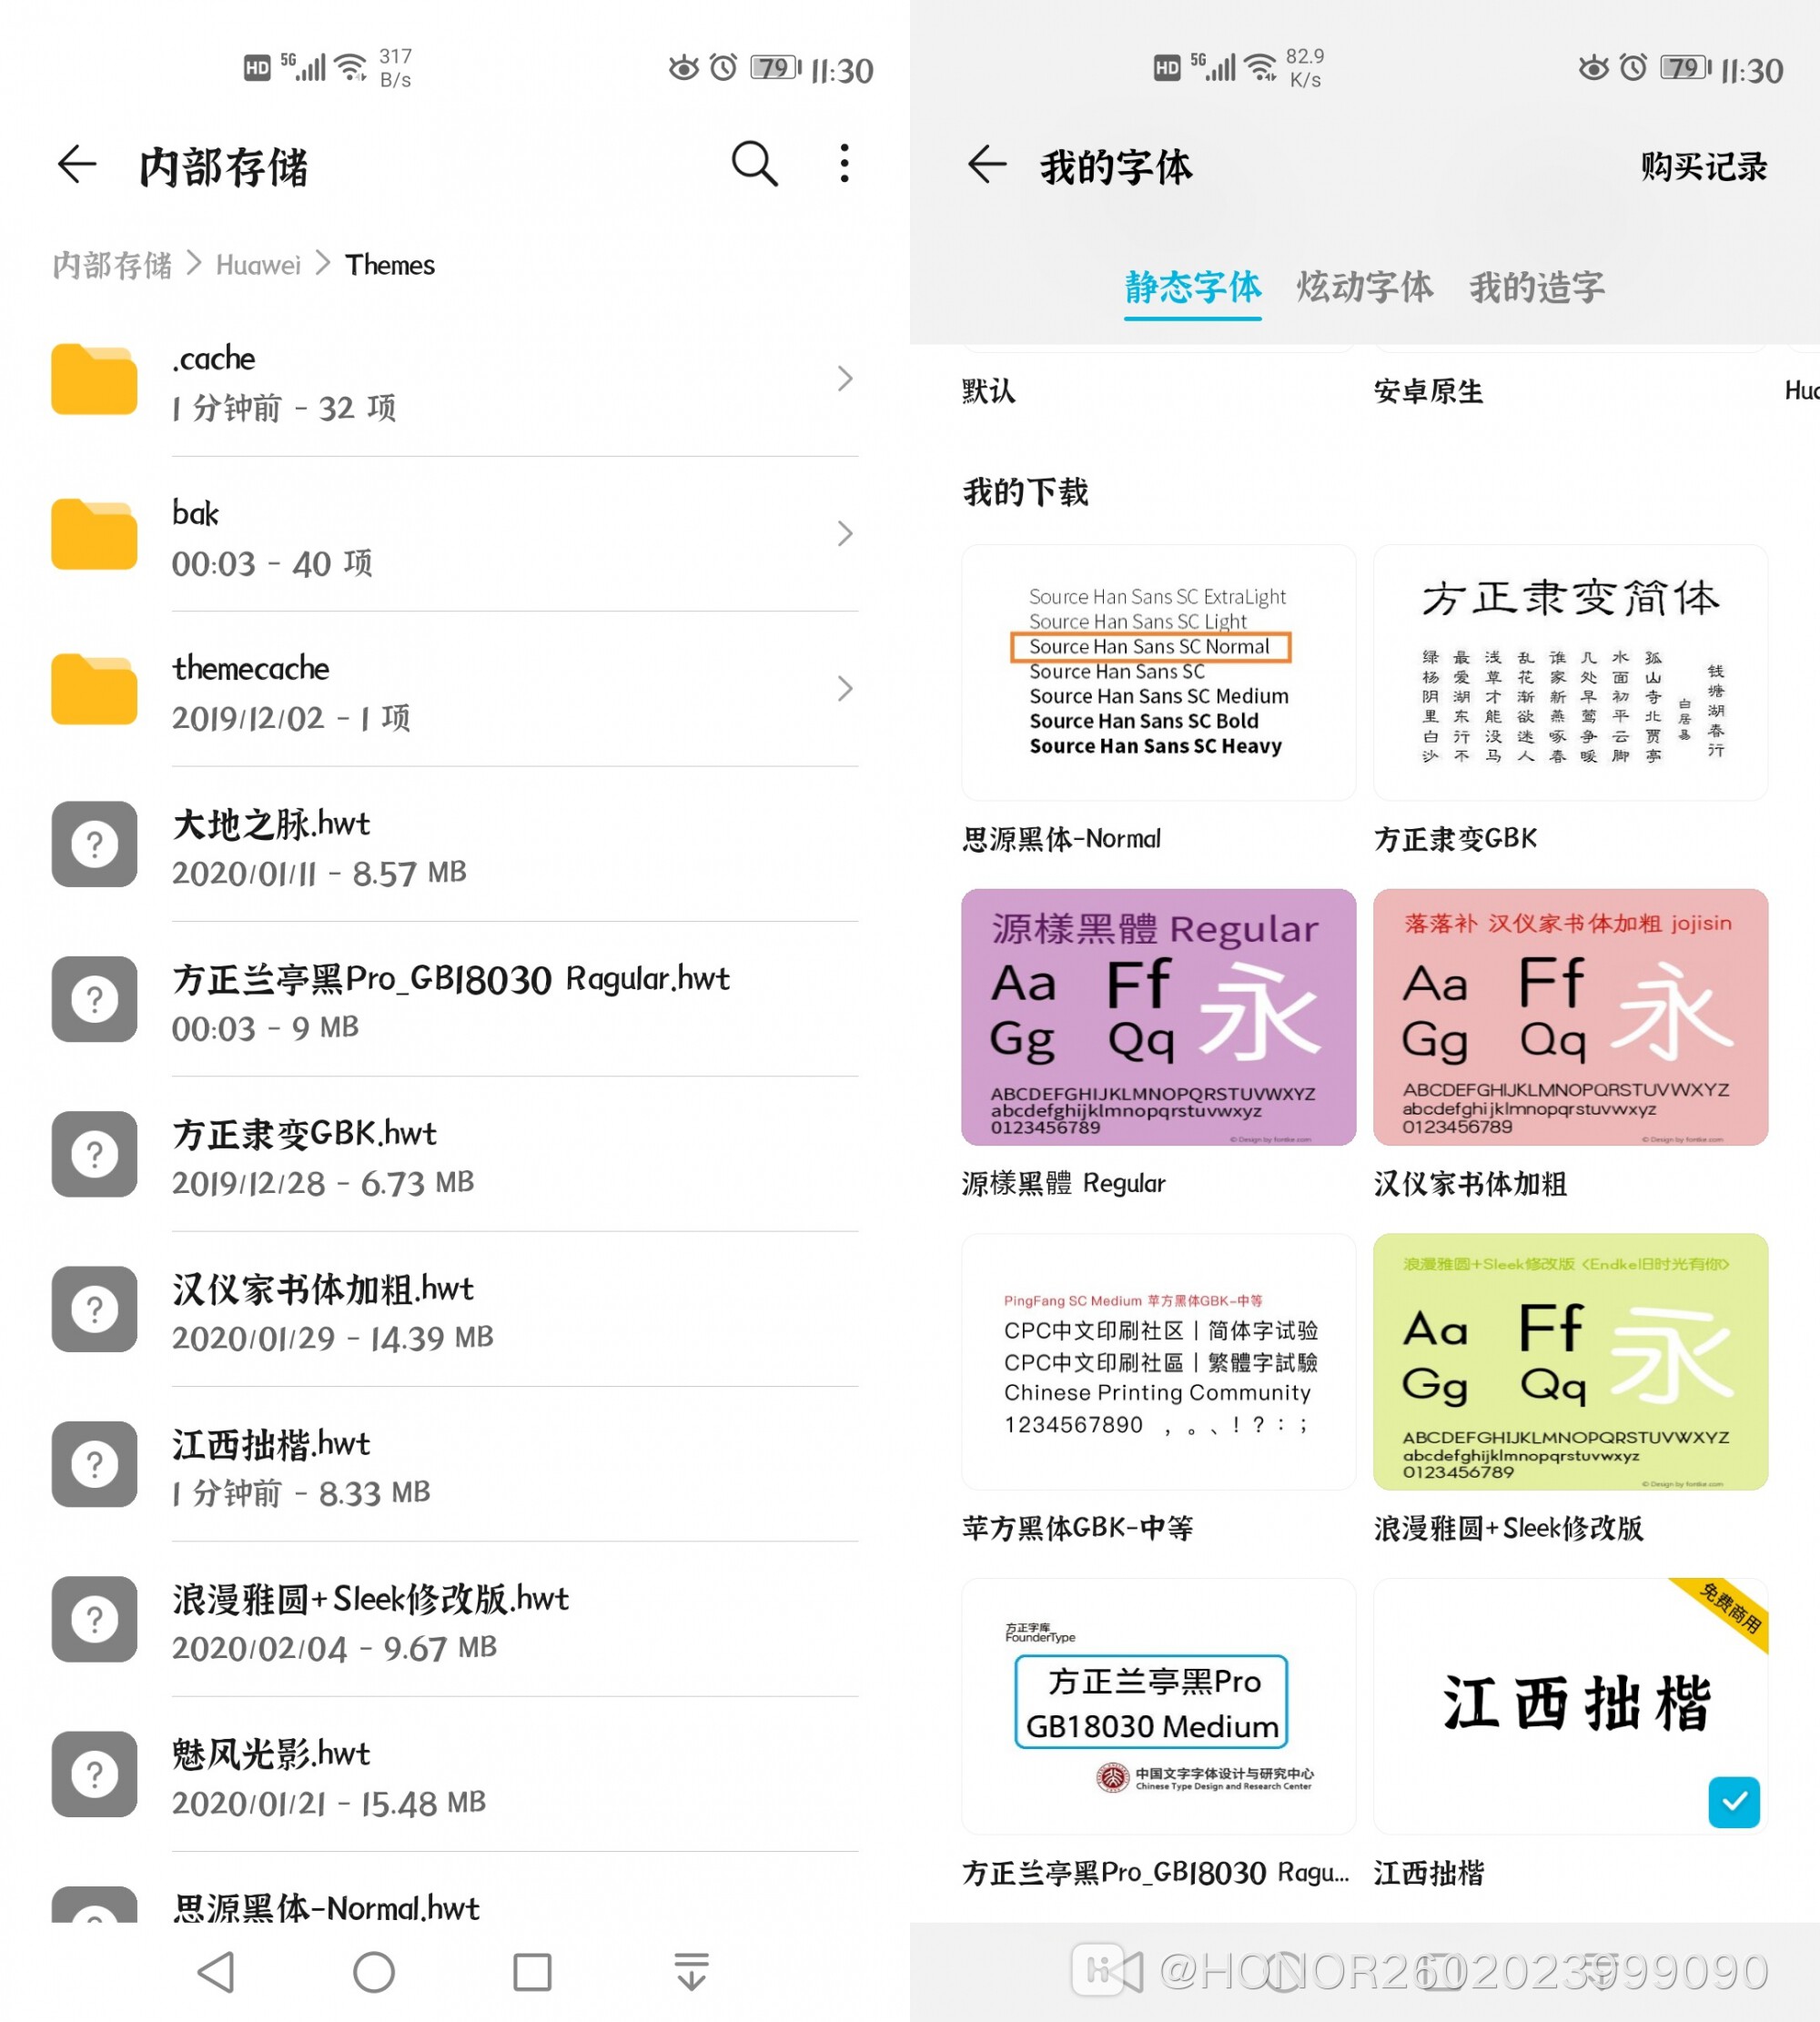
Task: Open search in the file manager
Action: click(x=754, y=164)
